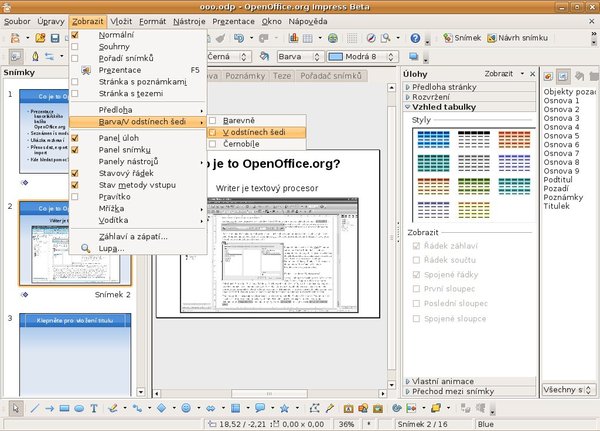Switch to the Poznámky tab
This screenshot has height=431, width=600.
(245, 76)
